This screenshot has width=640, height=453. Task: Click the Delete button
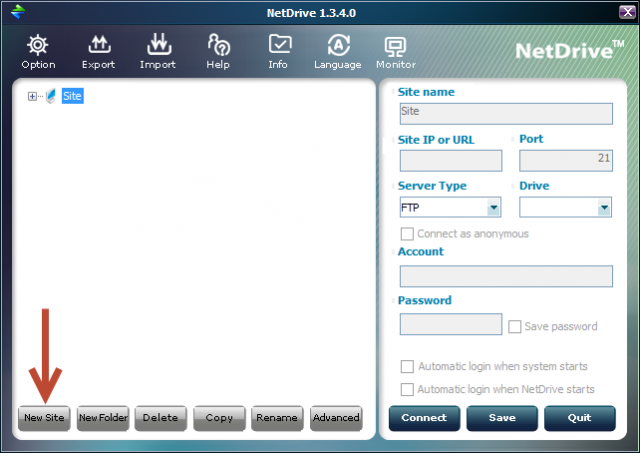pos(160,418)
